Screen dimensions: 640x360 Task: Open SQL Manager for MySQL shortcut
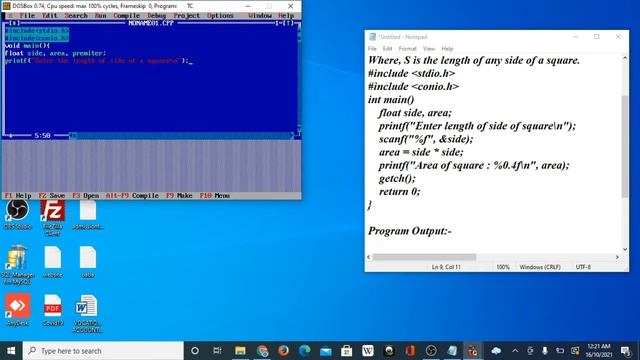tap(17, 264)
